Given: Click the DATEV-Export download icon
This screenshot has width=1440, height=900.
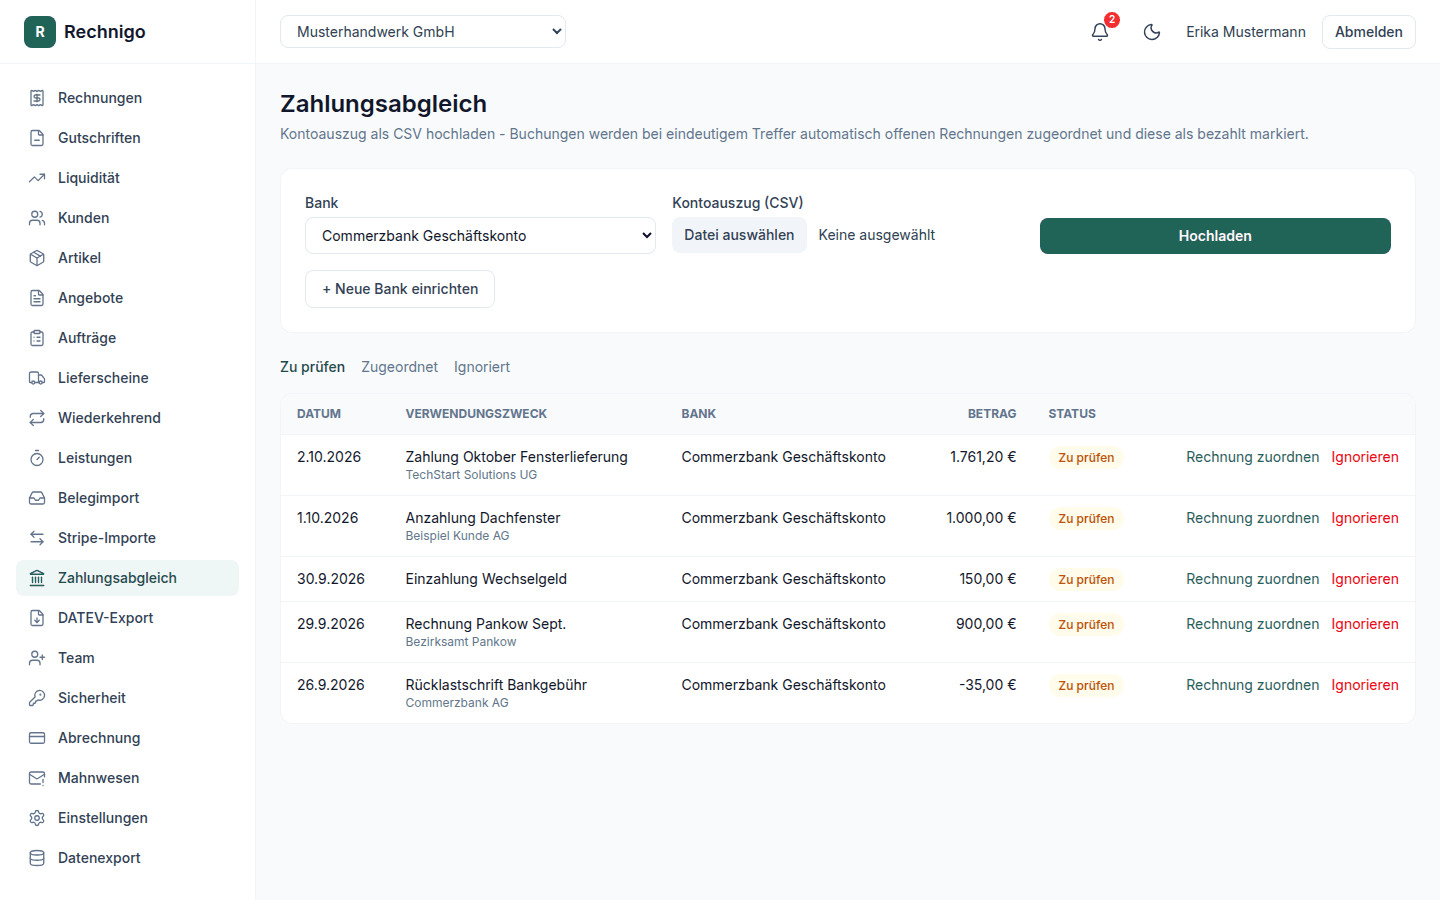Looking at the screenshot, I should click(x=37, y=618).
